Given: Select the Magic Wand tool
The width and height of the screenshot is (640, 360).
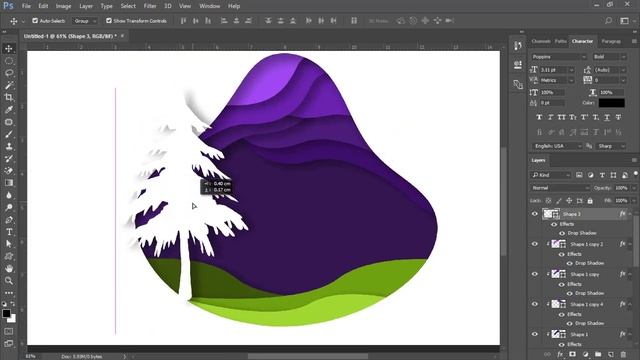Looking at the screenshot, I should pyautogui.click(x=9, y=85).
